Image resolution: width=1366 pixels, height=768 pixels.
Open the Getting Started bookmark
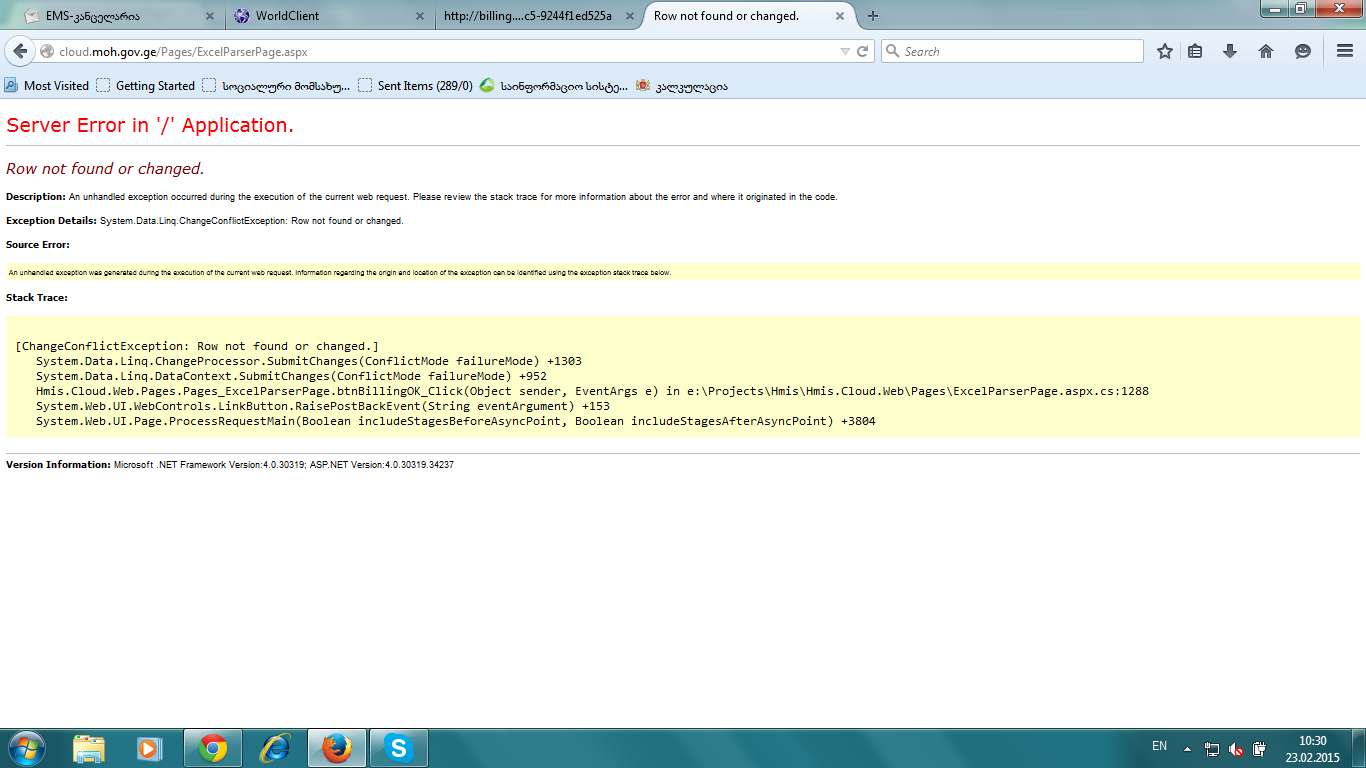coord(146,86)
